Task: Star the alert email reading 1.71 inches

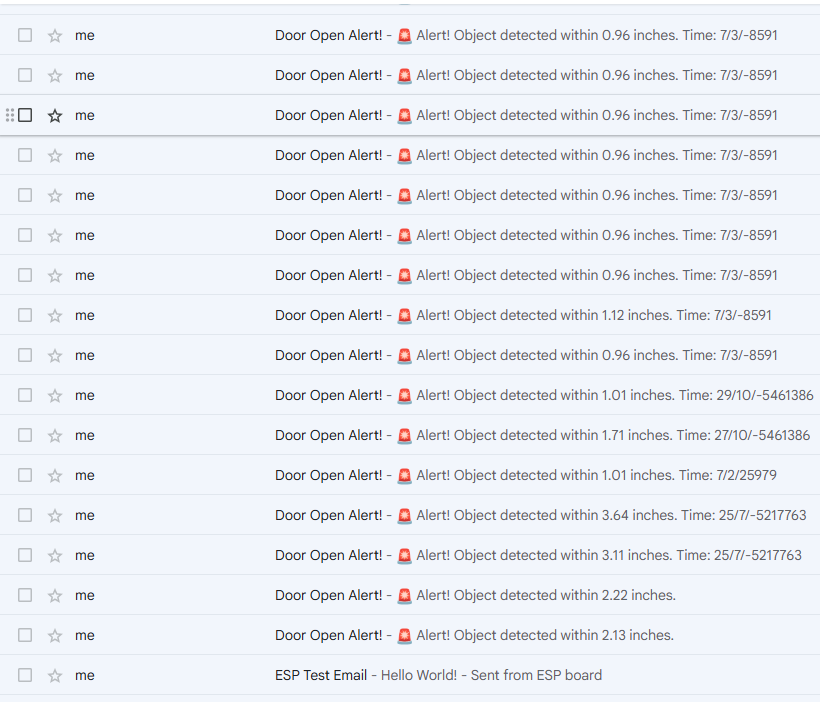Action: (55, 435)
